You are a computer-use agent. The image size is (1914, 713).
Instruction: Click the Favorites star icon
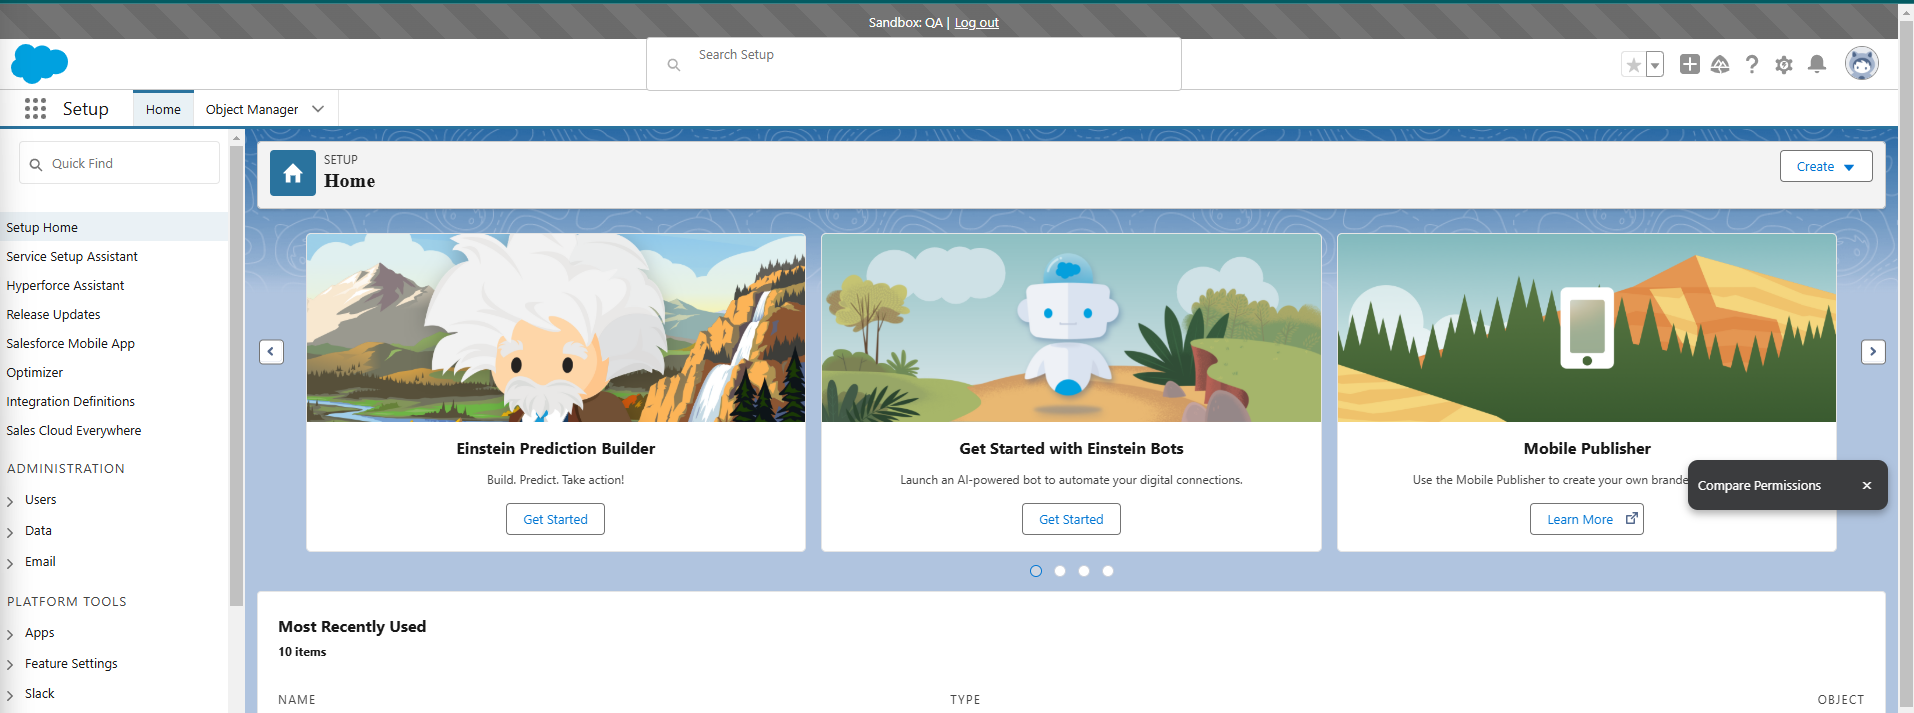coord(1633,65)
